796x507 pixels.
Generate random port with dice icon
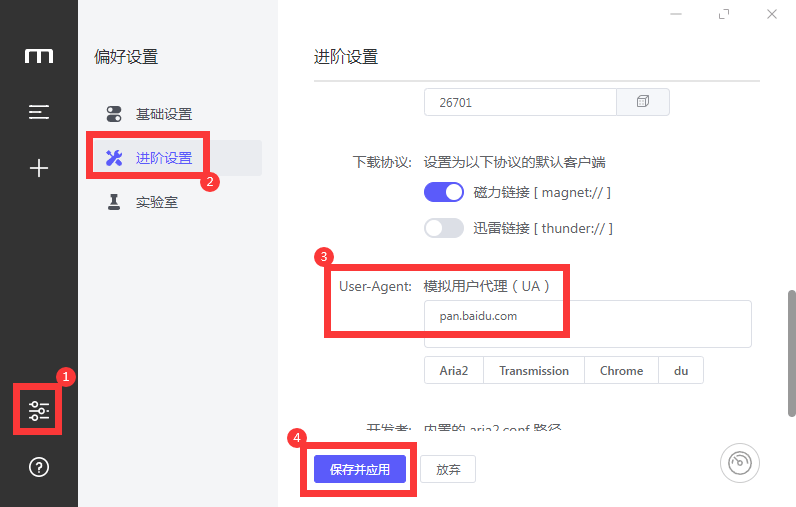[x=643, y=102]
